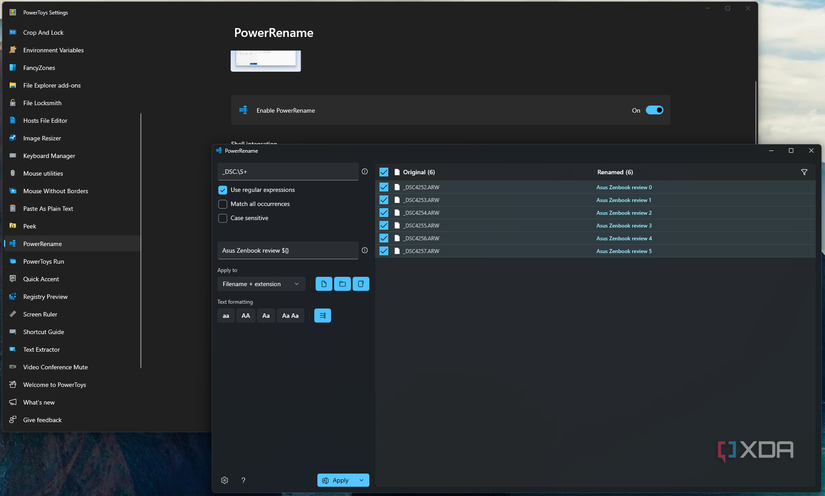The height and width of the screenshot is (496, 825).
Task: Open the filter icon in file list header
Action: pos(804,172)
